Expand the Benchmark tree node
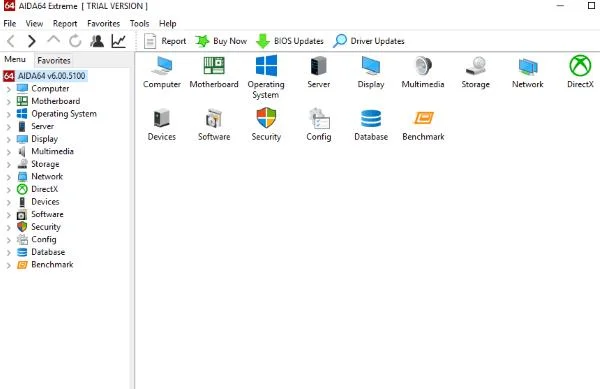Image resolution: width=600 pixels, height=389 pixels. point(8,265)
